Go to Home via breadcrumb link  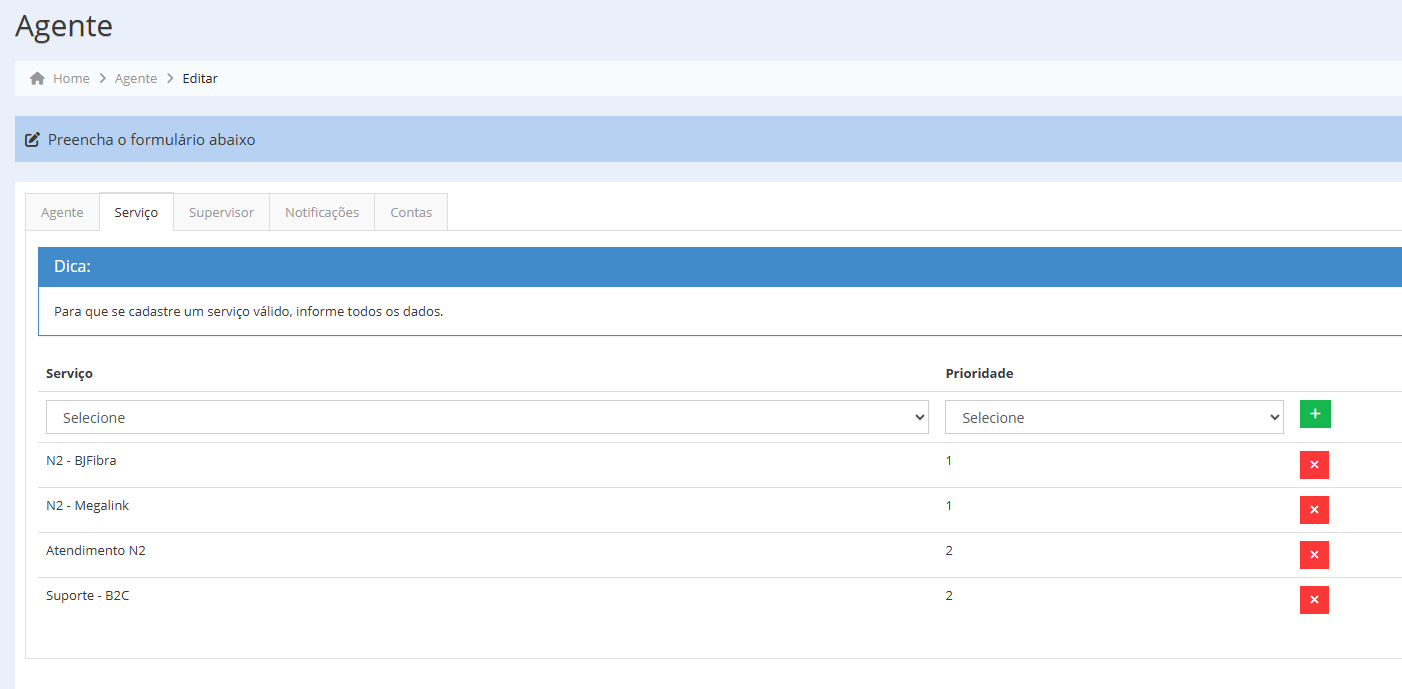point(71,78)
